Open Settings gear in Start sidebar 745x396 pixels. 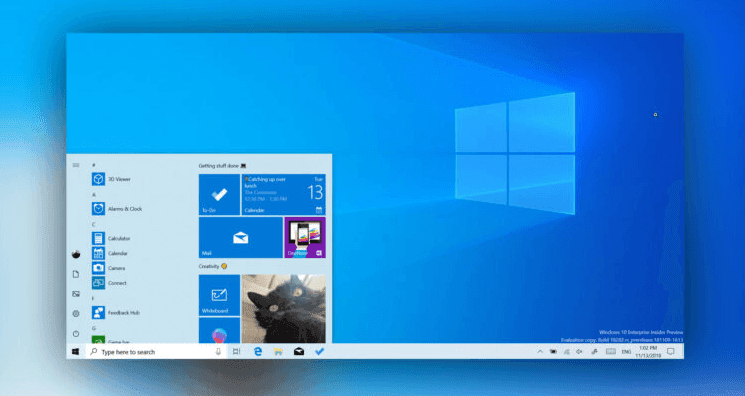[x=76, y=314]
